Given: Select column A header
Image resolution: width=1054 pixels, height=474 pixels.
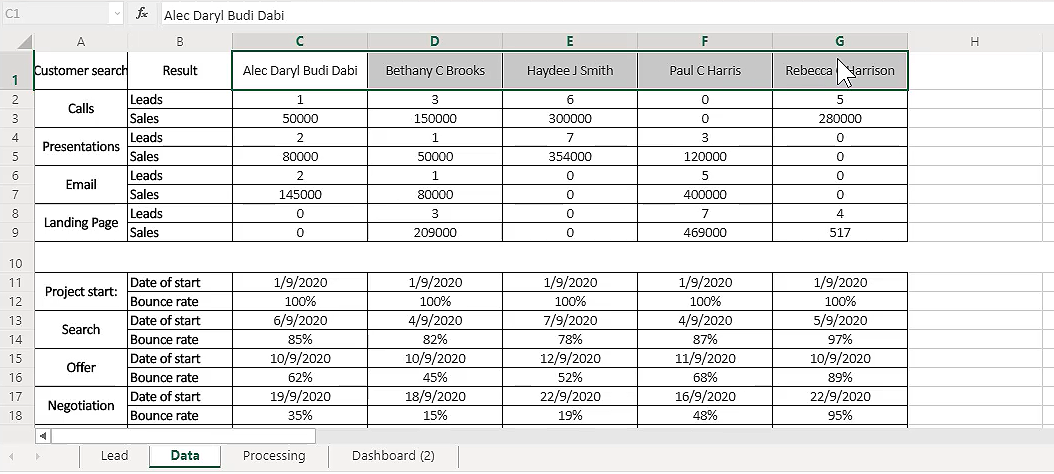Looking at the screenshot, I should [x=81, y=41].
